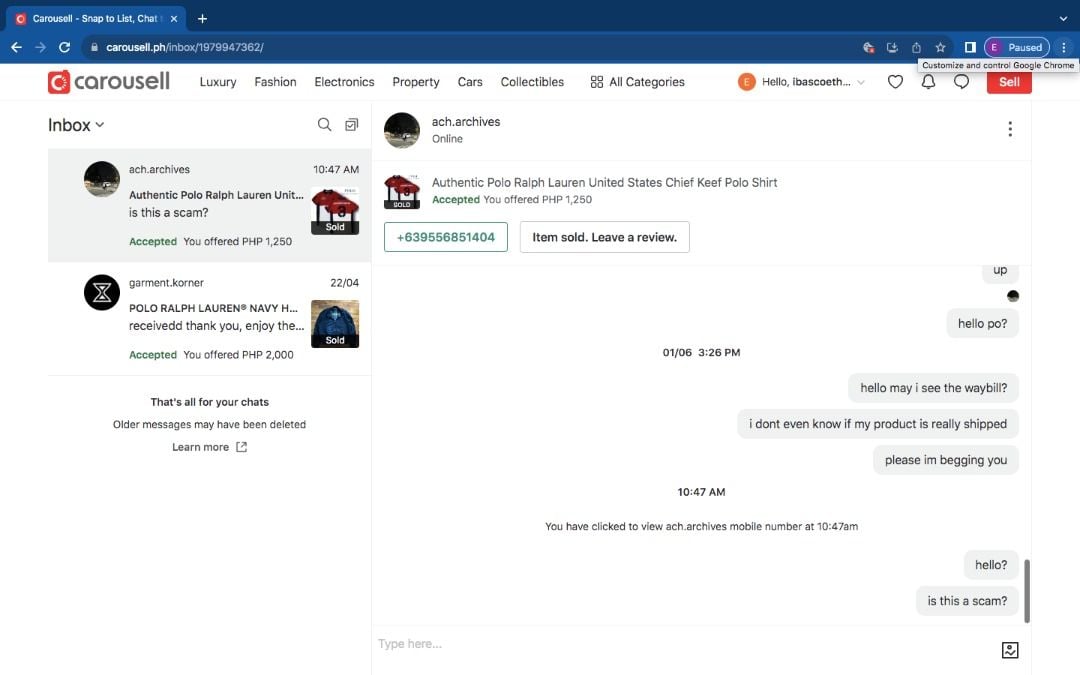Search the inbox with magnifier icon
The height and width of the screenshot is (675, 1080).
(x=324, y=124)
